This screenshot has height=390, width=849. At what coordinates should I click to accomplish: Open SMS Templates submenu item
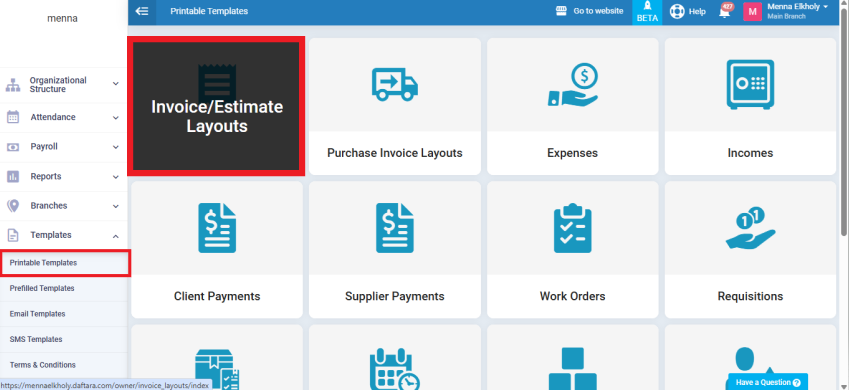coord(63,339)
